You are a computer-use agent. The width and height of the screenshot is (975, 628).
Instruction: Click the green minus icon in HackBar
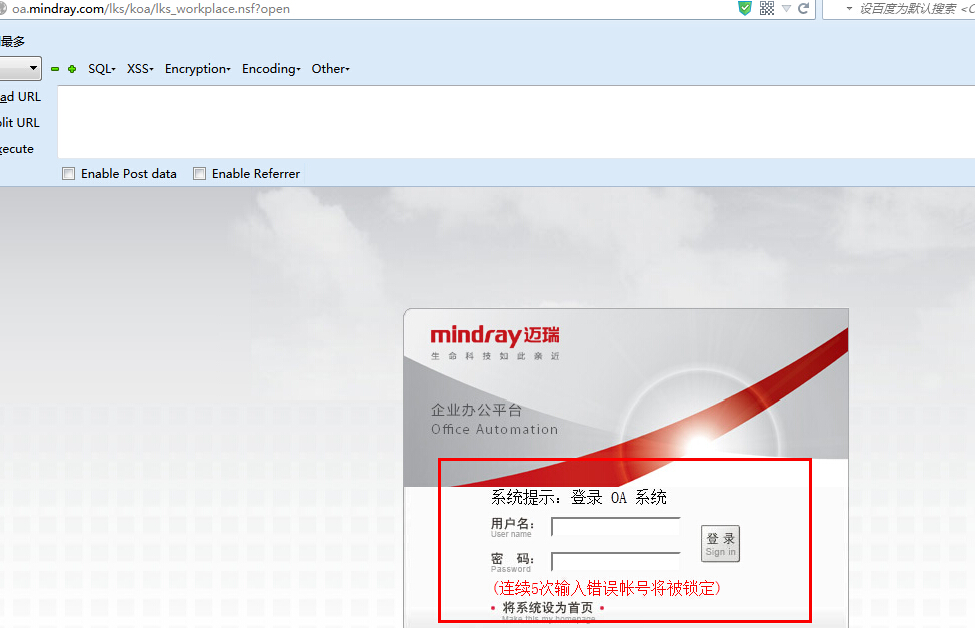point(55,69)
